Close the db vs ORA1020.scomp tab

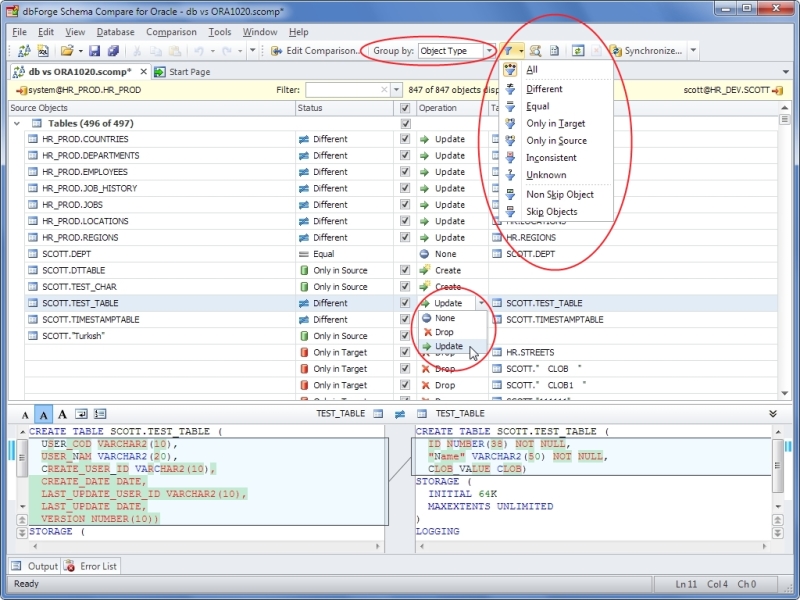(144, 72)
